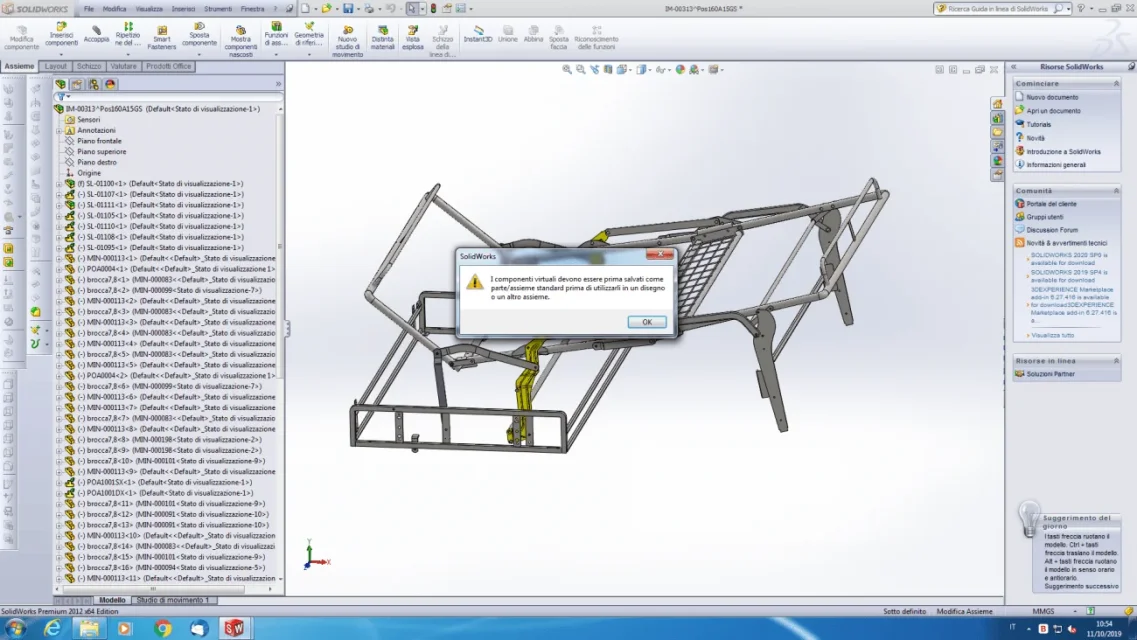Screen dimensions: 1137x640
Task: Open the Smart Fasteners tool
Action: (x=162, y=37)
